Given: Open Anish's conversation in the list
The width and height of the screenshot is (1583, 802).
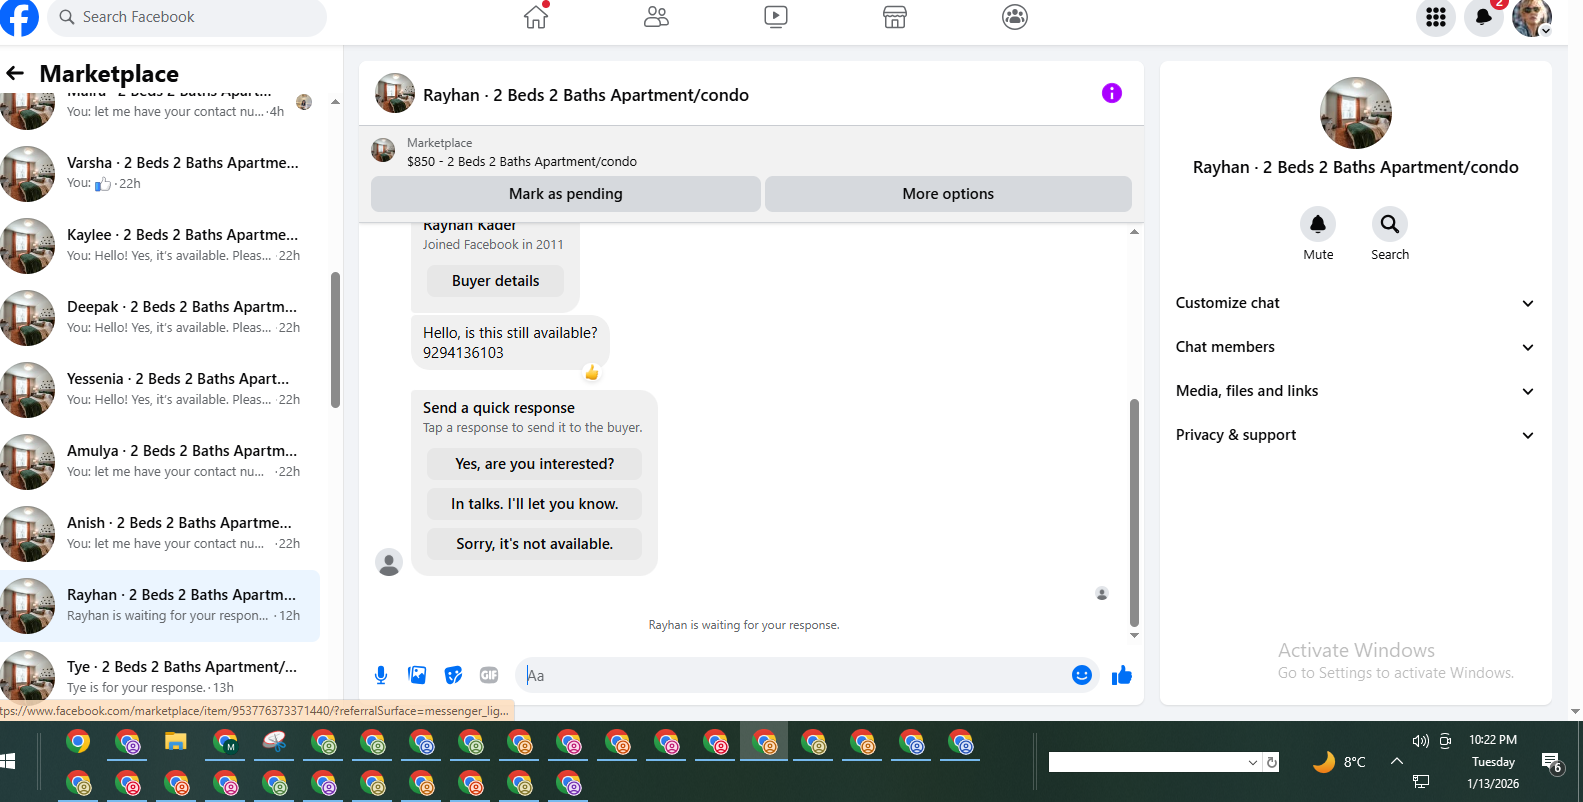Looking at the screenshot, I should point(160,533).
